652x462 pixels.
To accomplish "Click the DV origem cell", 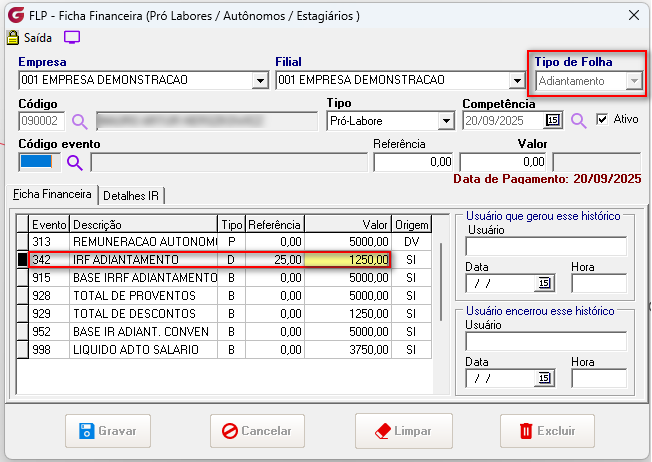I will click(x=412, y=242).
